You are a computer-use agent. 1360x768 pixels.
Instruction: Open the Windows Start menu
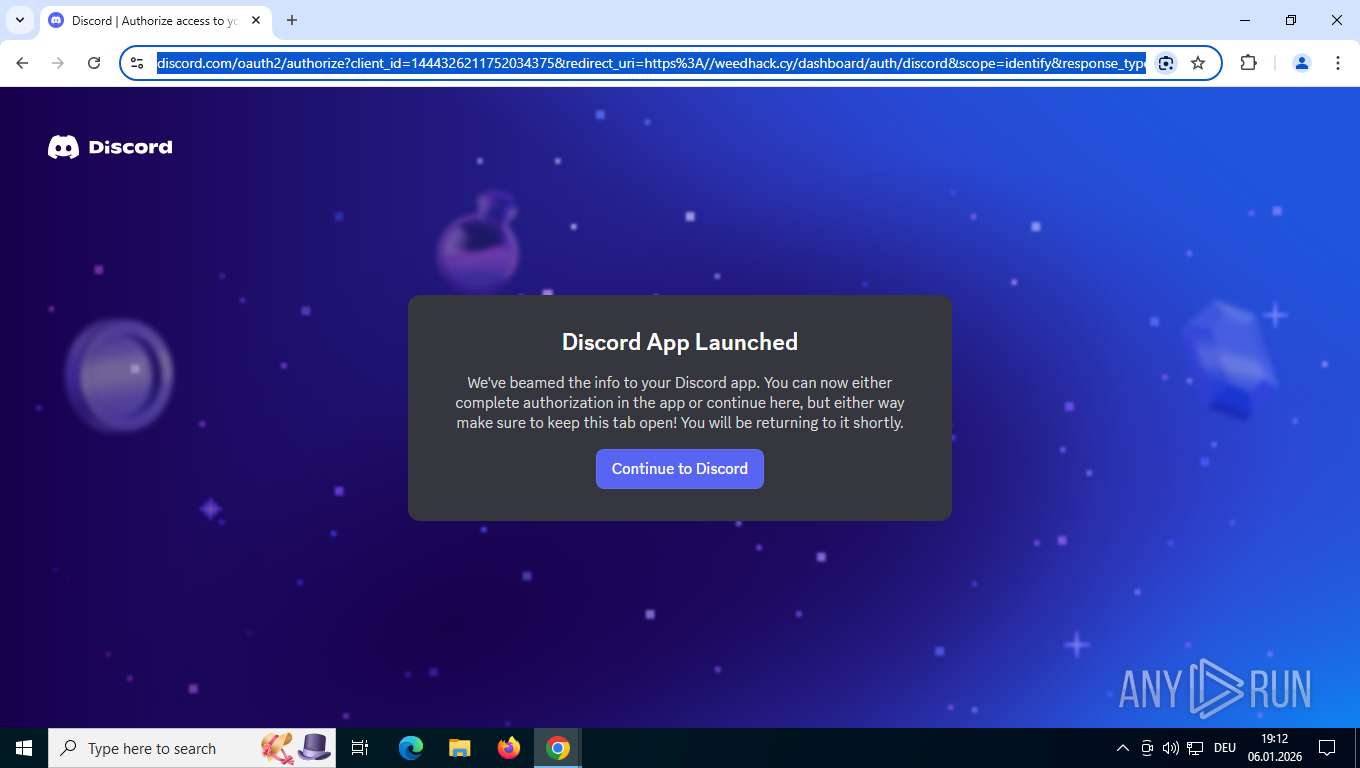(24, 748)
